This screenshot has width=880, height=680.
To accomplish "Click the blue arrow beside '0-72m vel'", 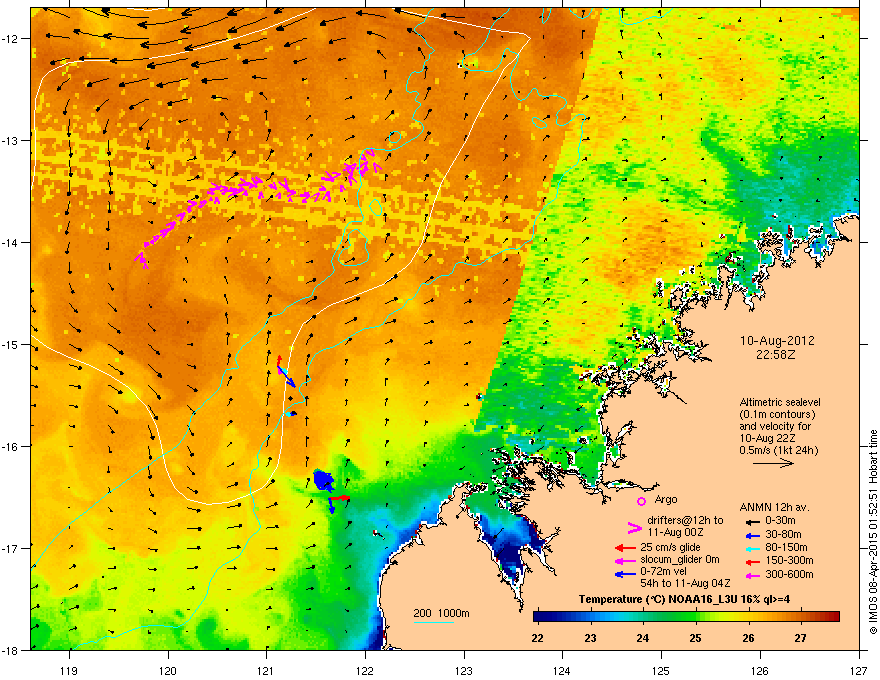I will click(625, 574).
